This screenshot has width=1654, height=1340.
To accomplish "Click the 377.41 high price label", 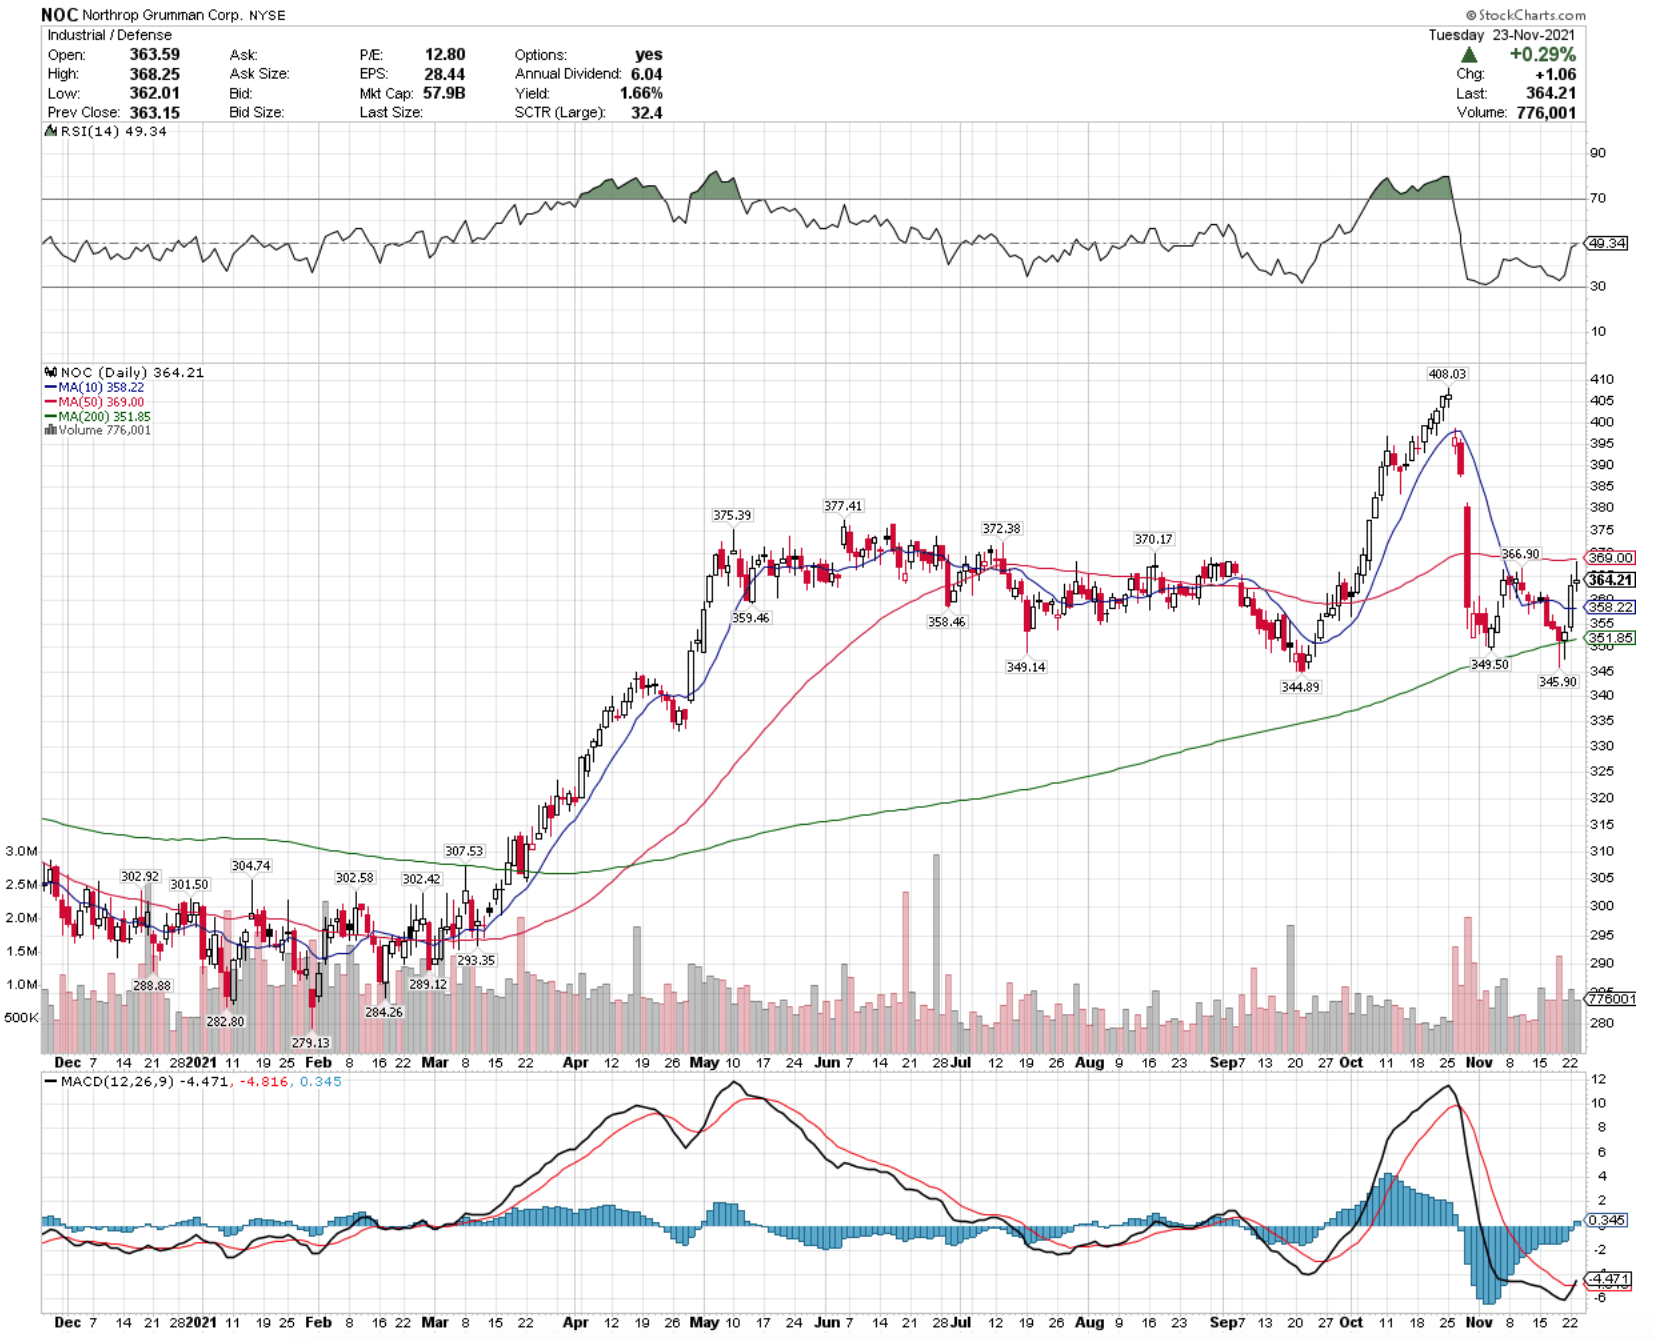I will [842, 506].
